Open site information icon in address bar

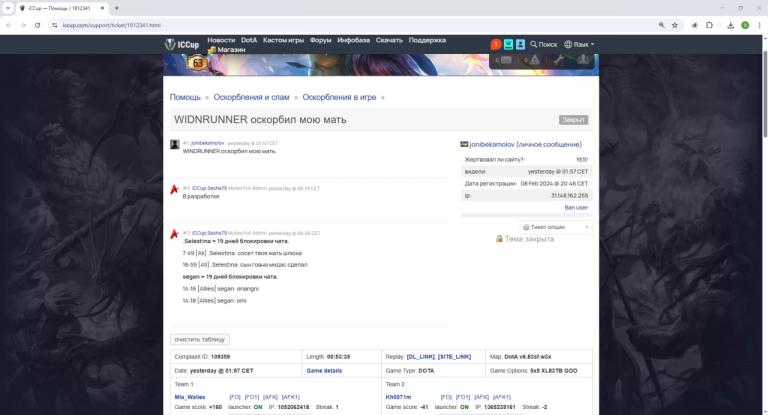(54, 25)
